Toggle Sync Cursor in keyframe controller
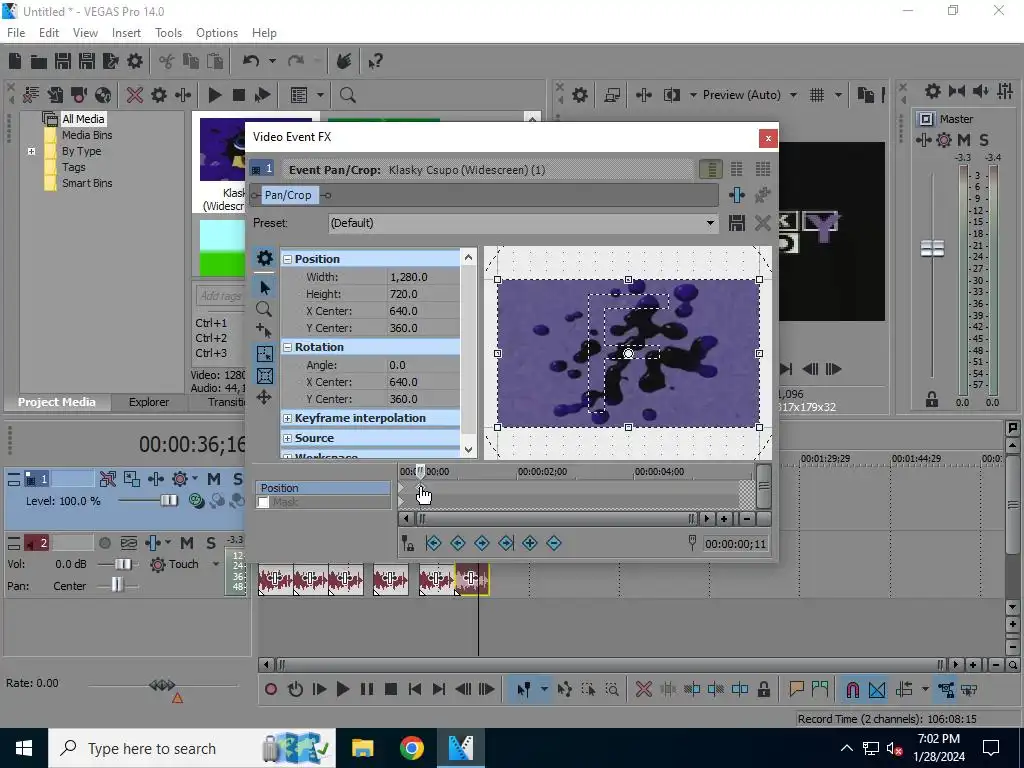This screenshot has width=1024, height=768. click(x=408, y=543)
